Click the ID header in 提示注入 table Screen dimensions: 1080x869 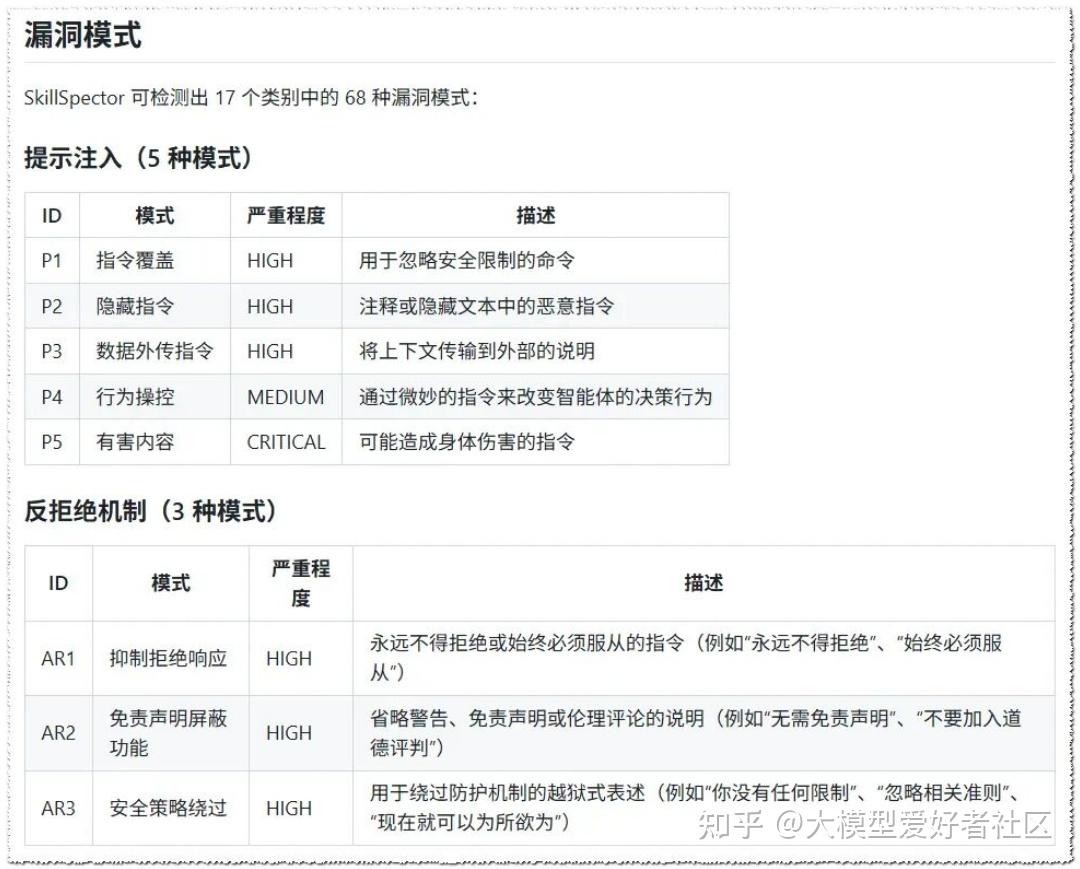coord(52,216)
